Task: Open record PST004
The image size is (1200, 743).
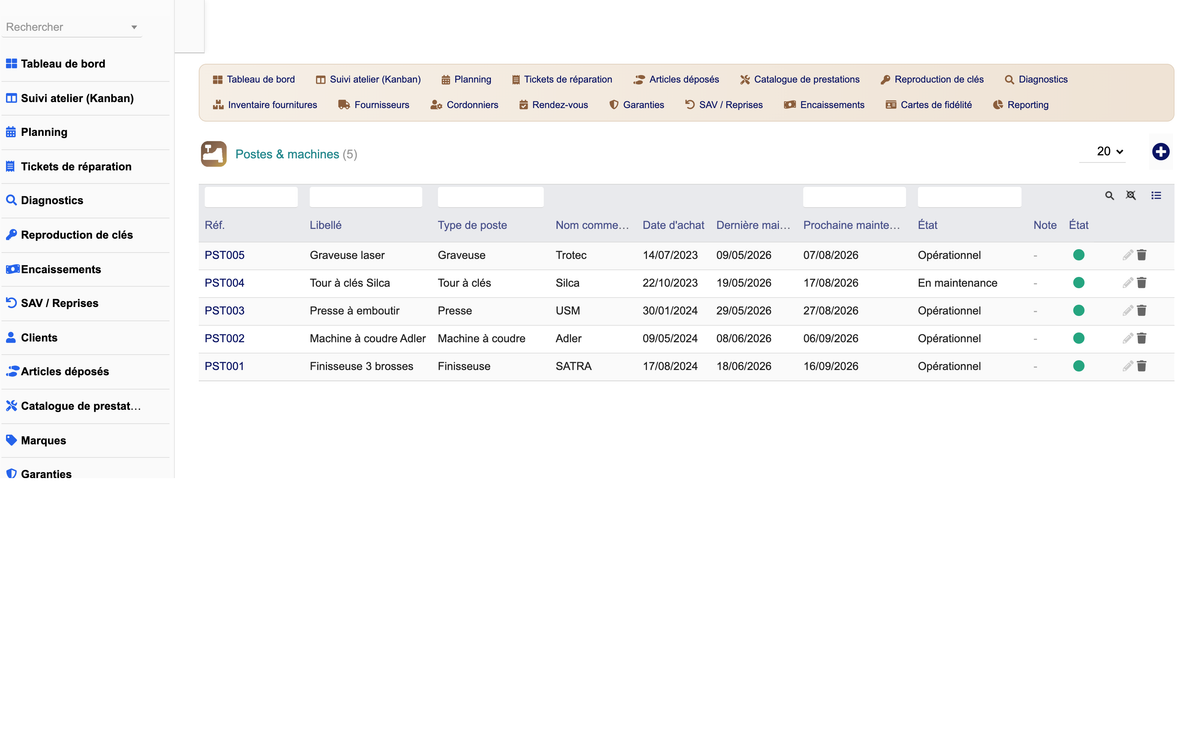Action: pos(225,283)
